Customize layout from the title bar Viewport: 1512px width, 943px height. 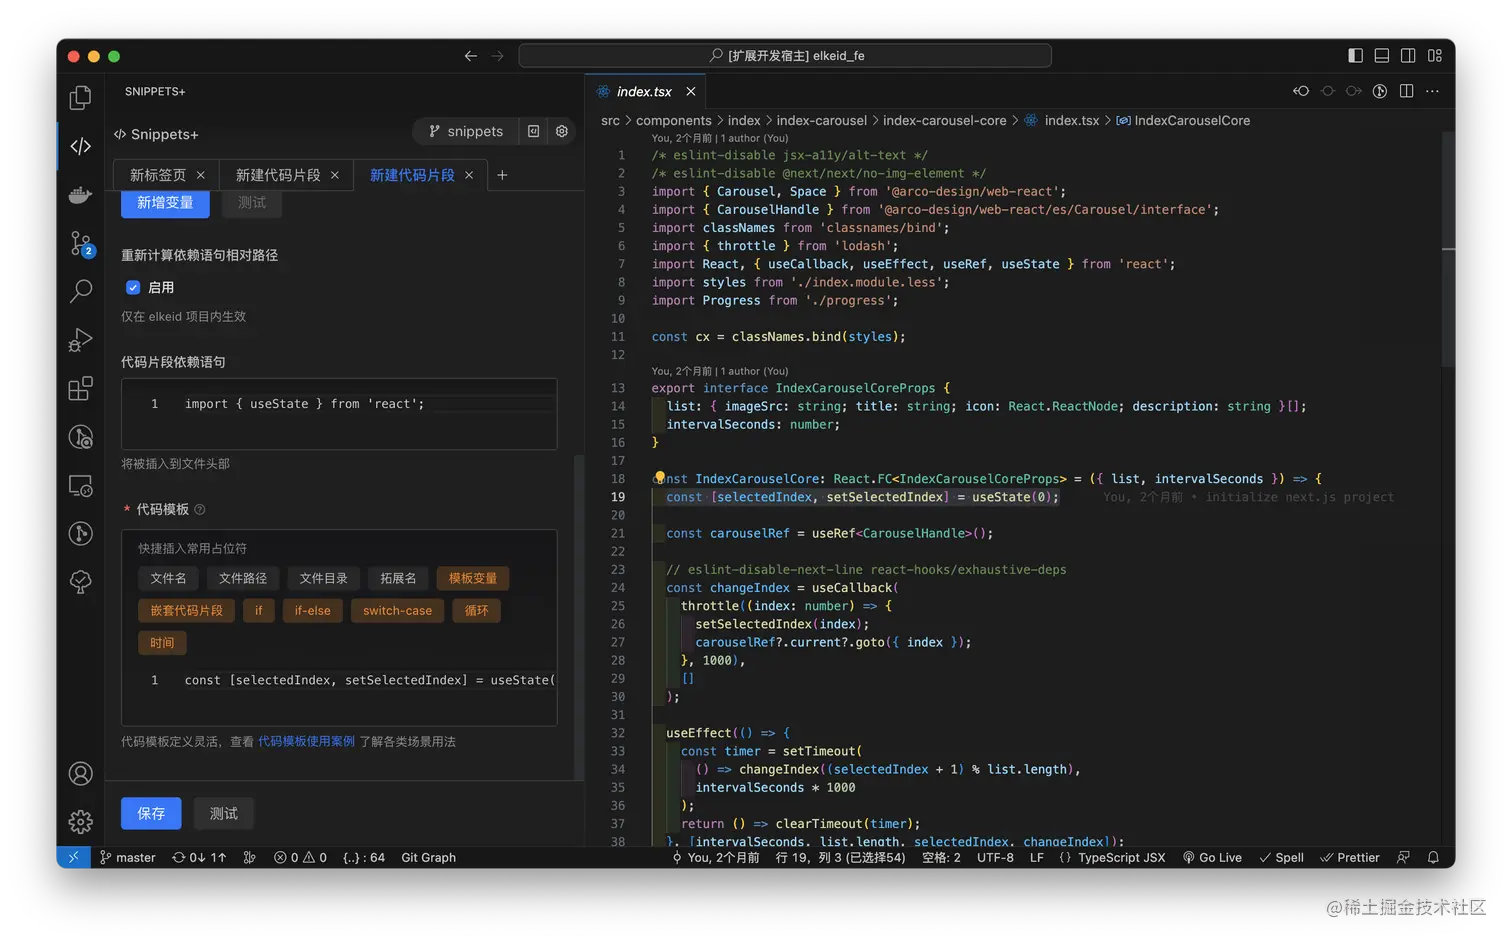1435,56
